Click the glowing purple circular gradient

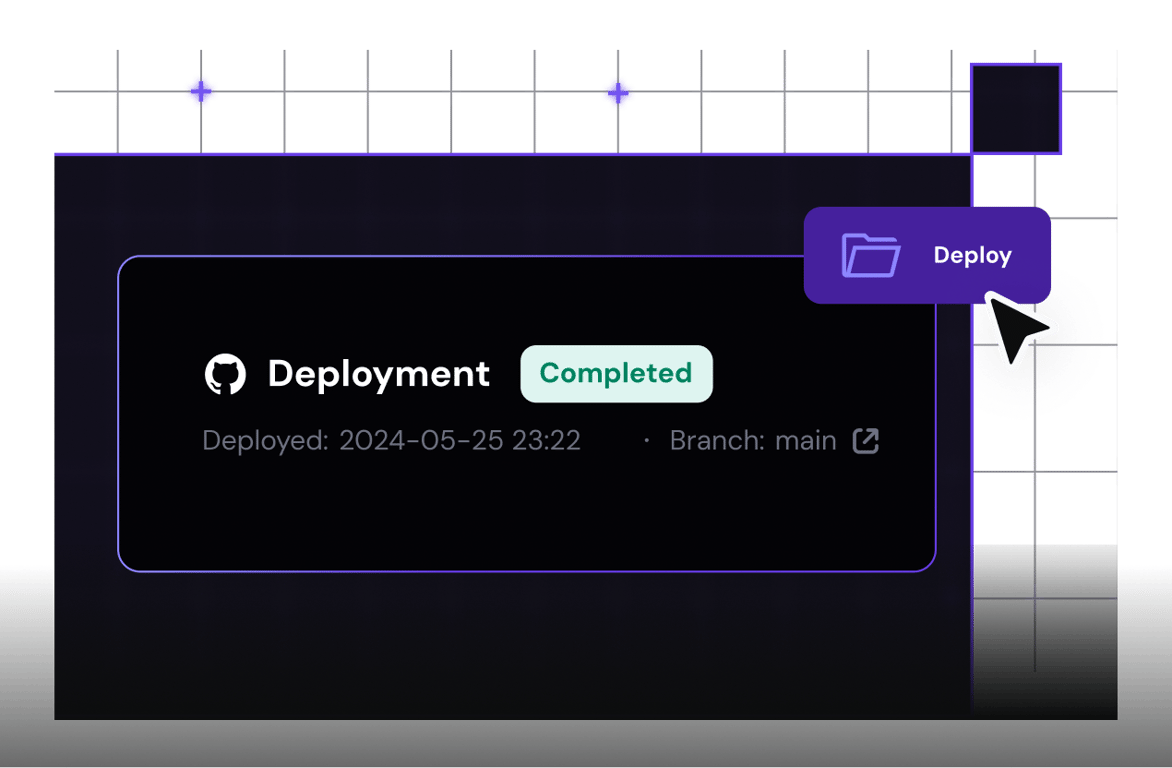point(1040,340)
